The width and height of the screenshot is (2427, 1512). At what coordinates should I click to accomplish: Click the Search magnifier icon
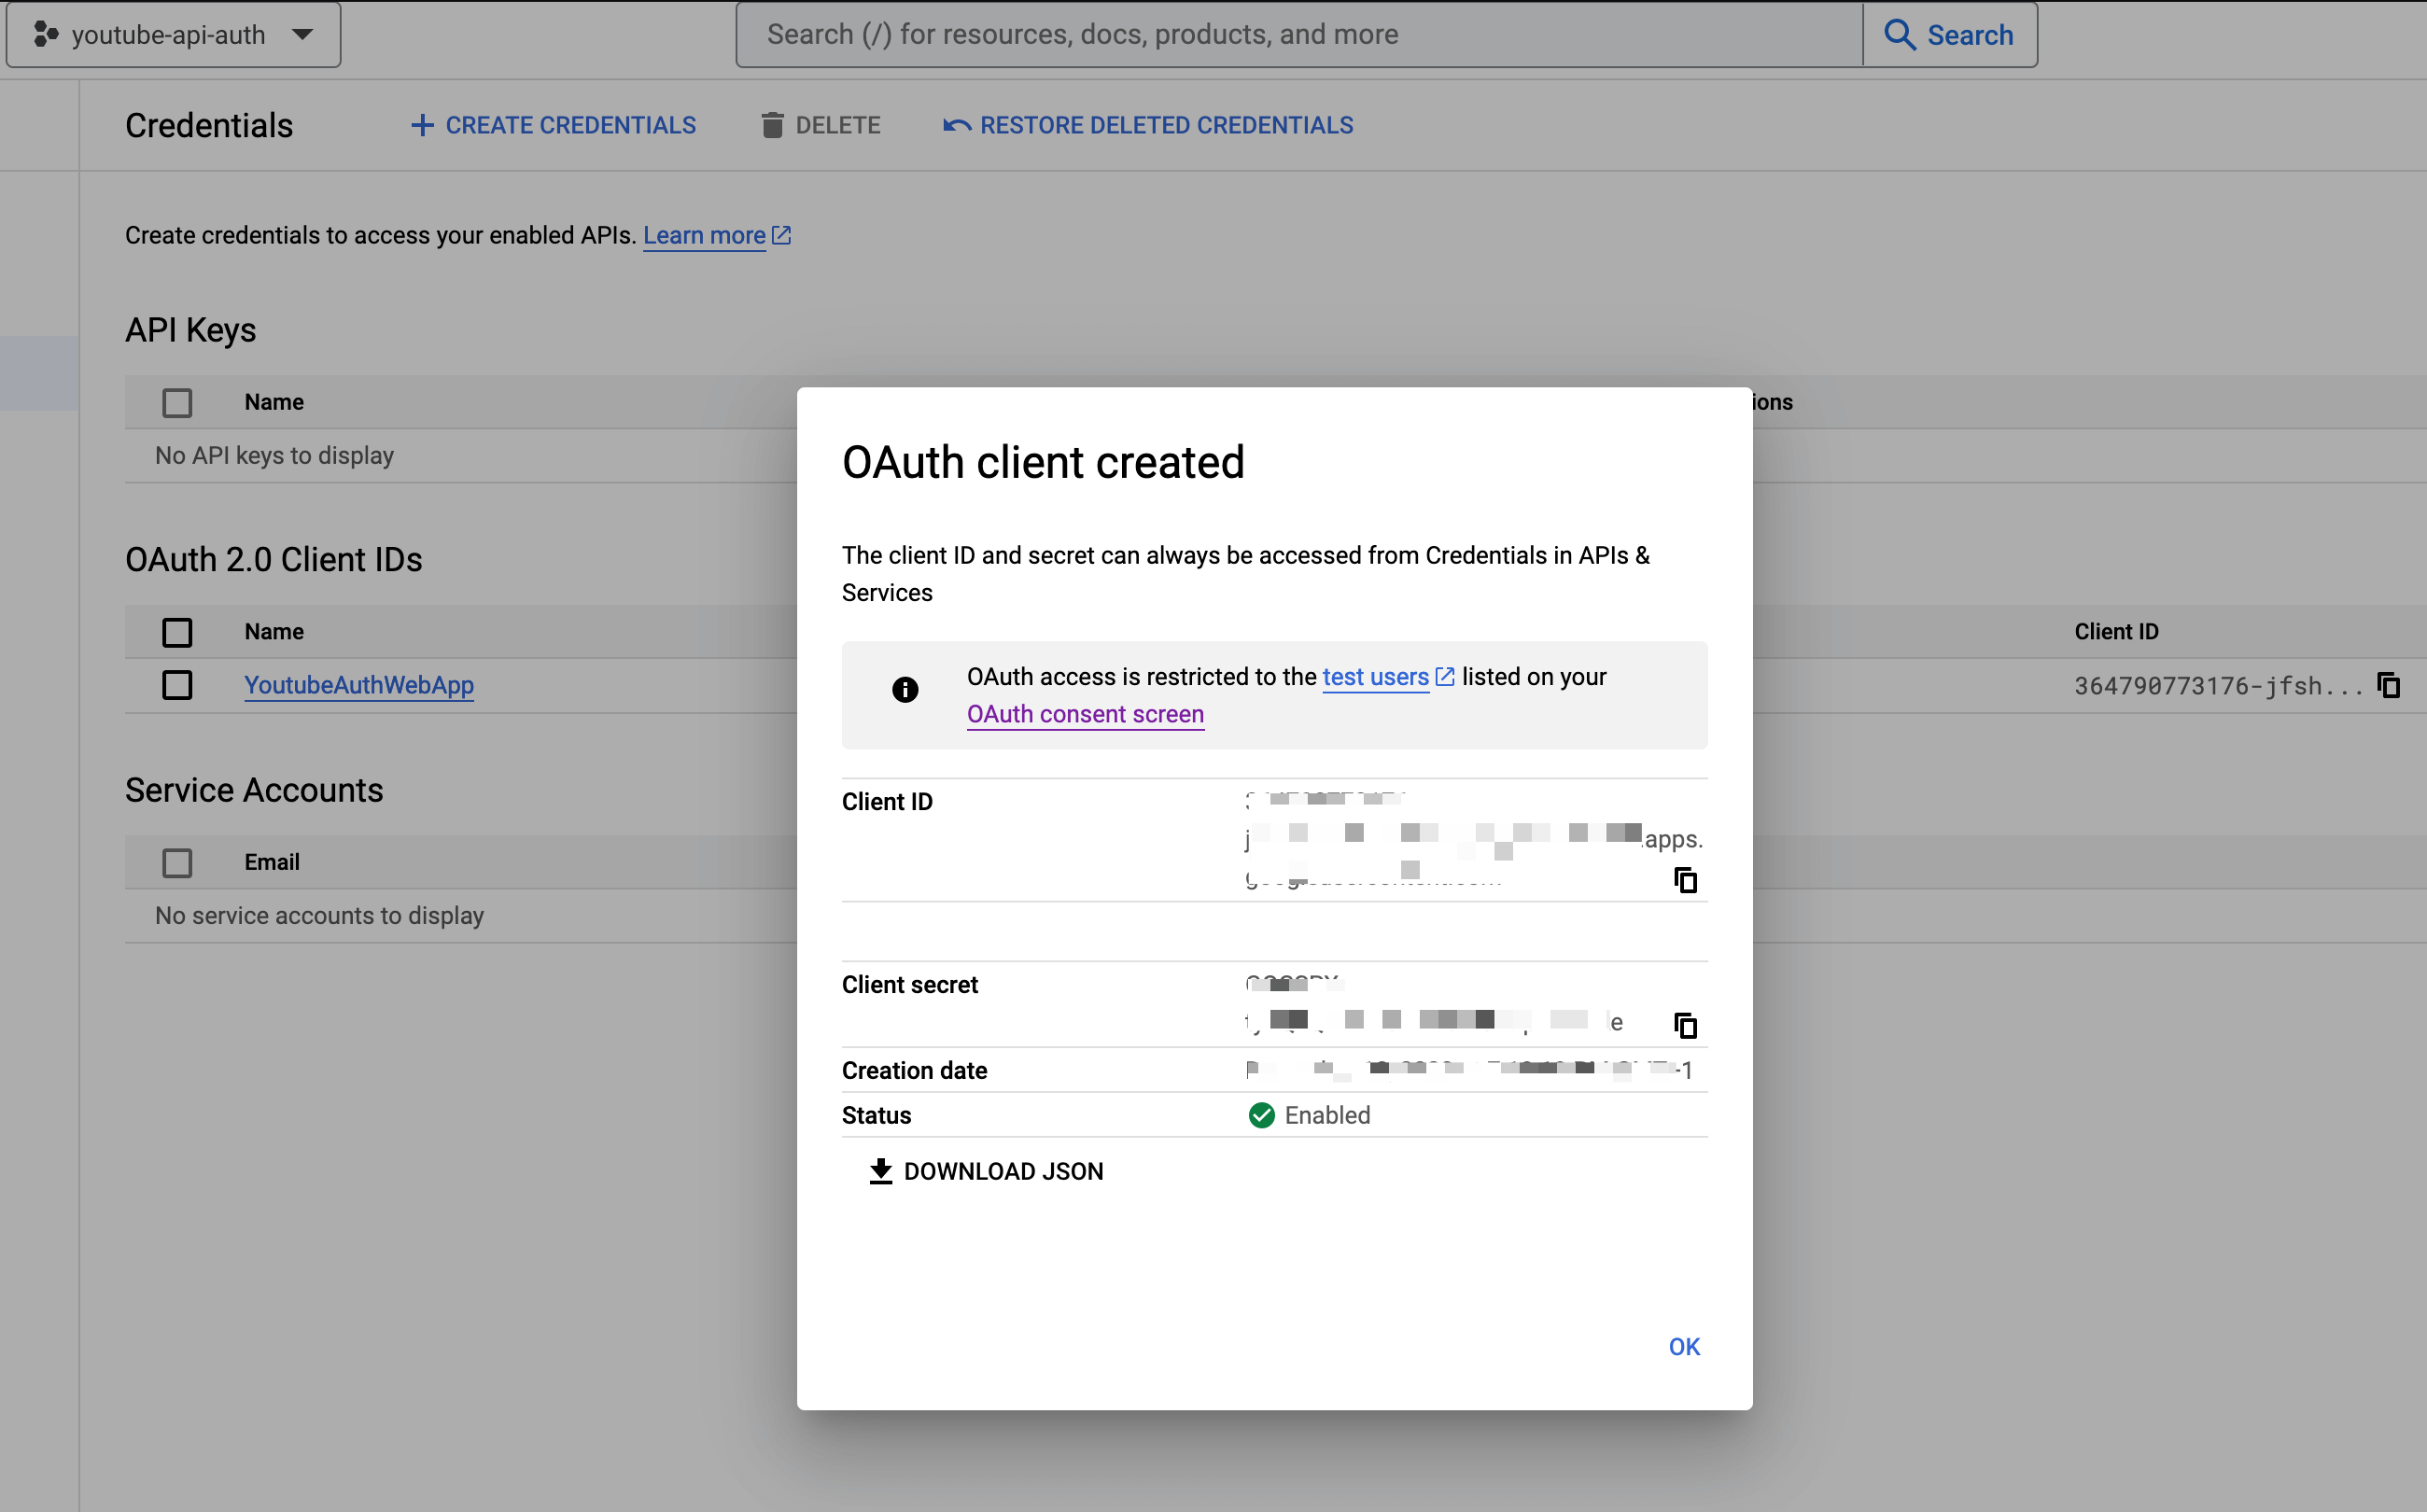coord(1898,34)
